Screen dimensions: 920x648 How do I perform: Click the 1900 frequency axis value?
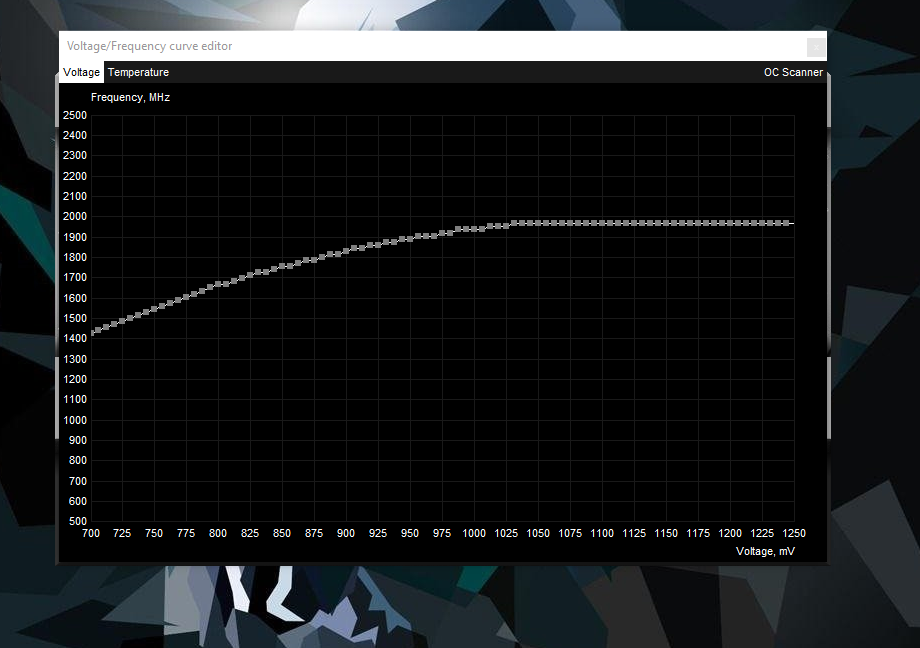75,237
